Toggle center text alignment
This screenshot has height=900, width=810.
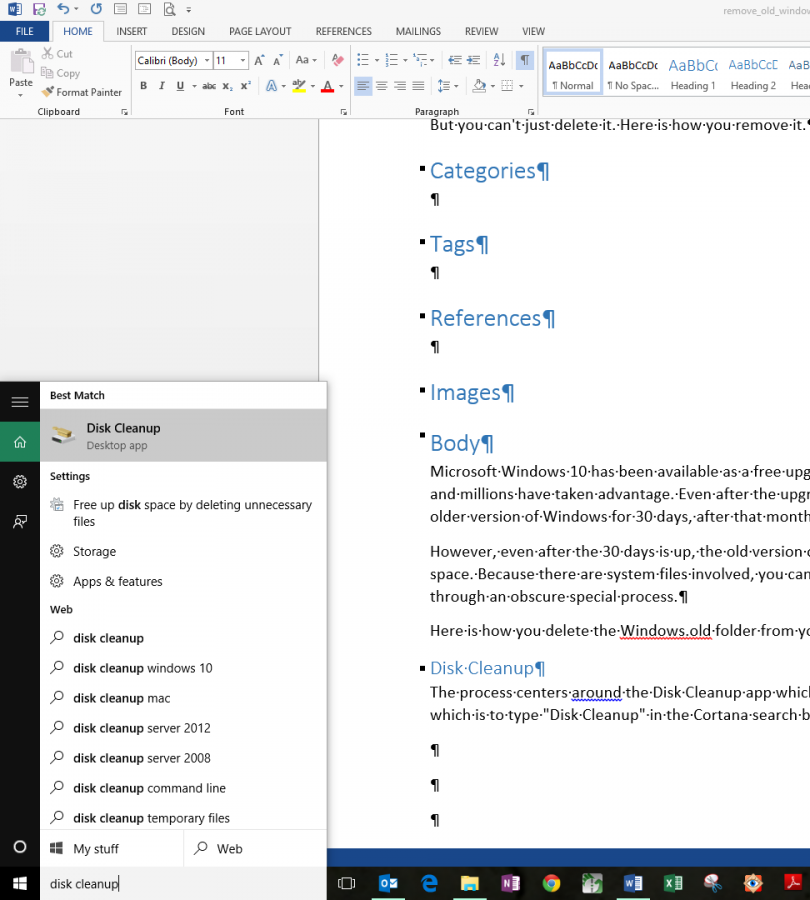[381, 86]
